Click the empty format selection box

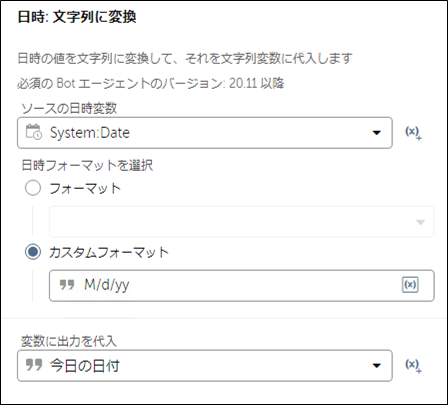(x=242, y=222)
